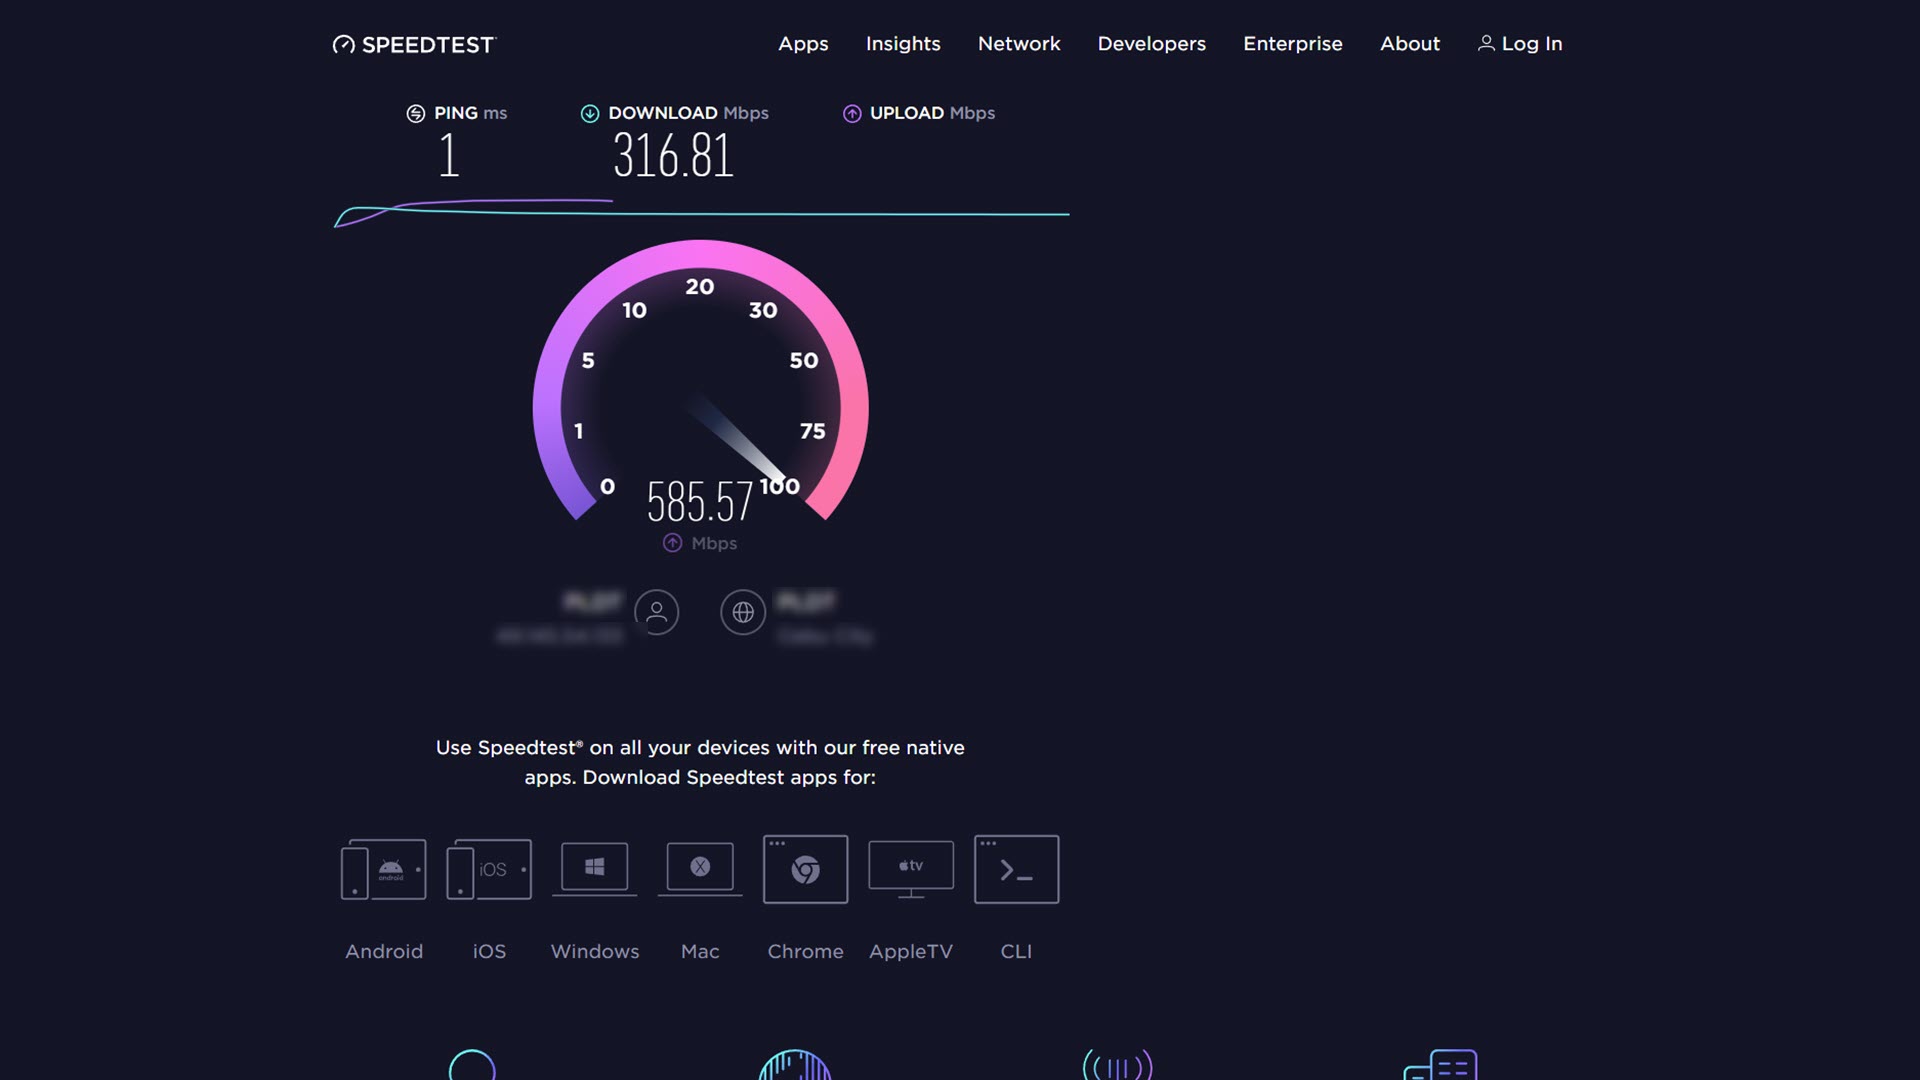Click the Download arrow icon
Screen dimensions: 1920x1080
pyautogui.click(x=590, y=114)
